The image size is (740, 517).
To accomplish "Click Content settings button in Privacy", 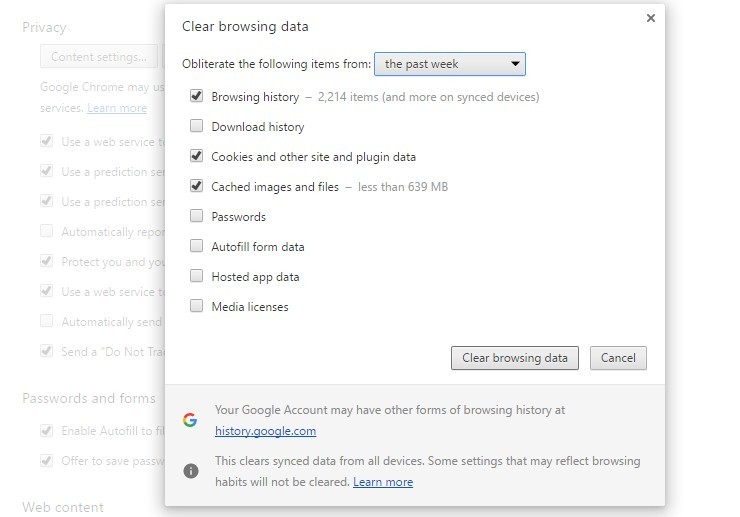I will point(99,57).
